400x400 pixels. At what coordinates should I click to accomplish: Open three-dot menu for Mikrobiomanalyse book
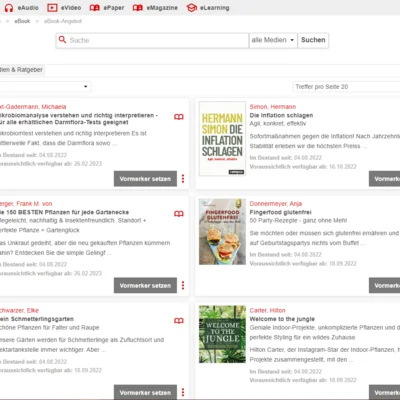click(x=183, y=179)
